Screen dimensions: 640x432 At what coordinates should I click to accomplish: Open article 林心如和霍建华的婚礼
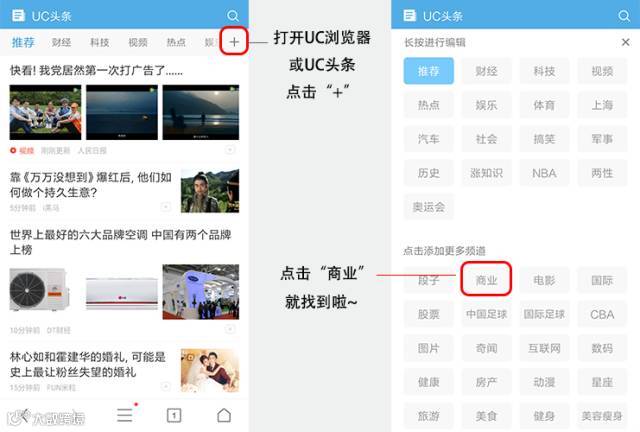(x=88, y=364)
